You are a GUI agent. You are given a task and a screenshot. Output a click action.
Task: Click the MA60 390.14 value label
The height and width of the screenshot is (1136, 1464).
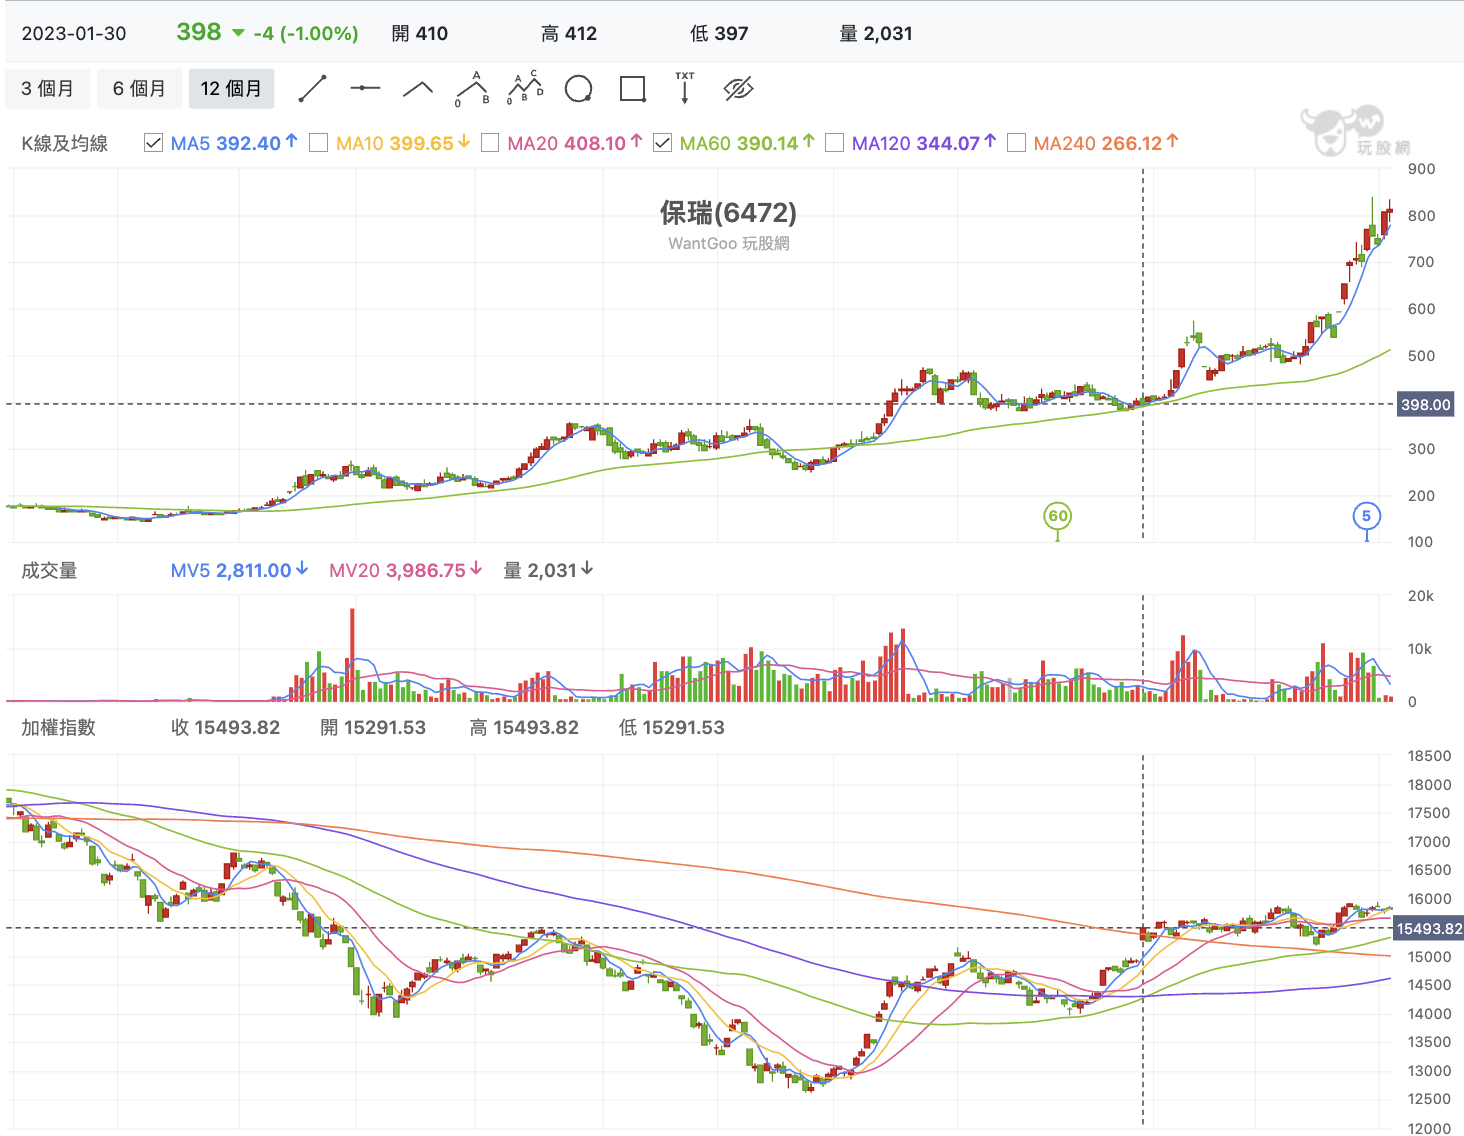747,143
